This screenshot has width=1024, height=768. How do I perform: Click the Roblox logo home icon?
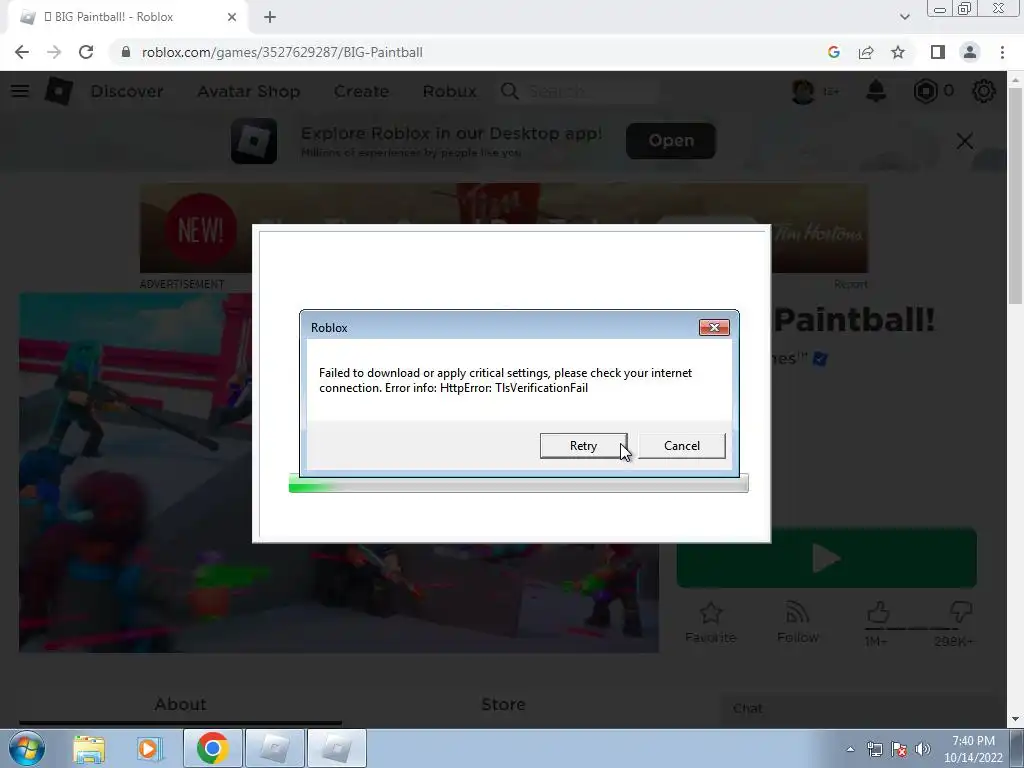[x=58, y=91]
